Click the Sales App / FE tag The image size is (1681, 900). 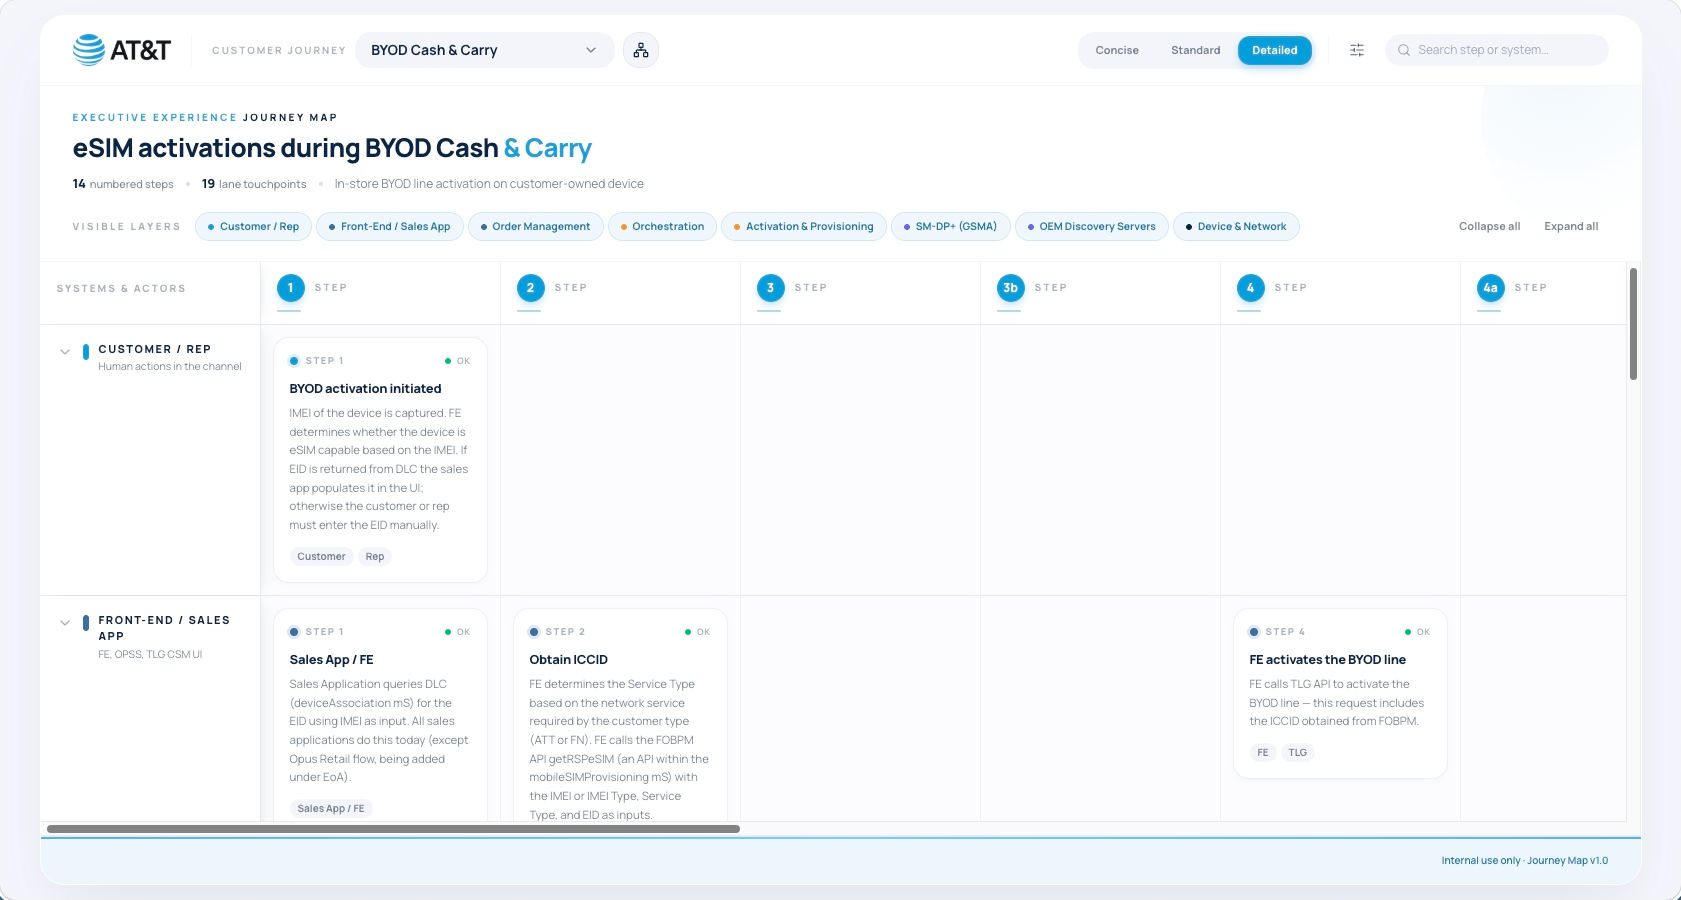point(331,809)
